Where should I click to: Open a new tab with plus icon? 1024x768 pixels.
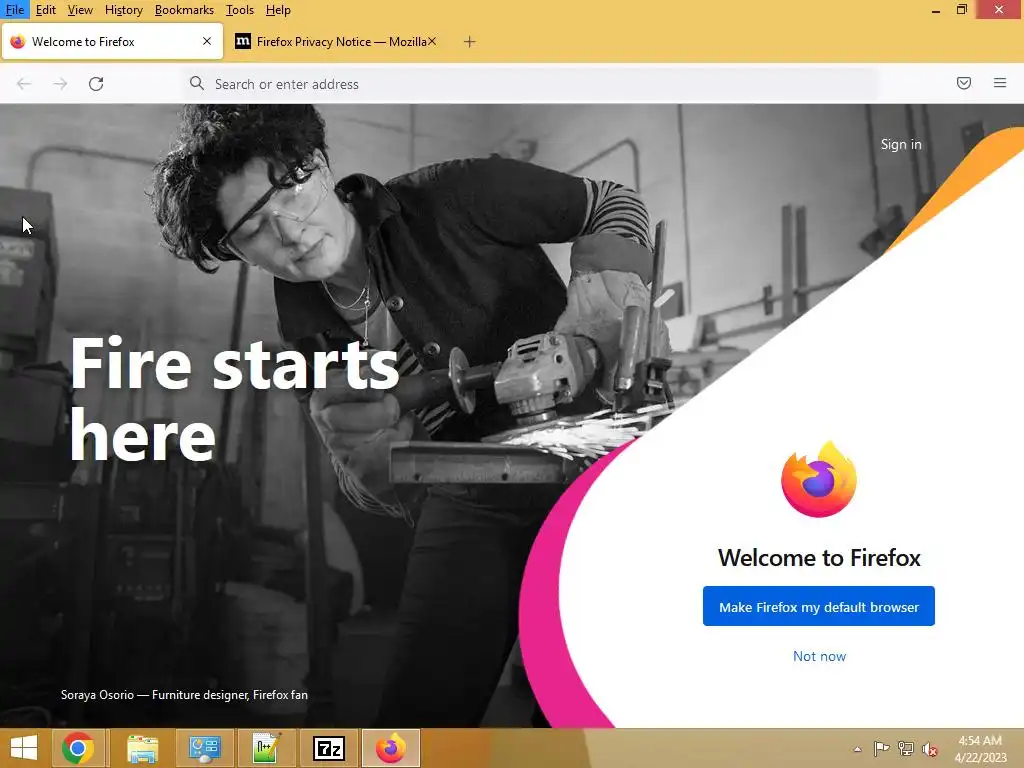pos(470,42)
